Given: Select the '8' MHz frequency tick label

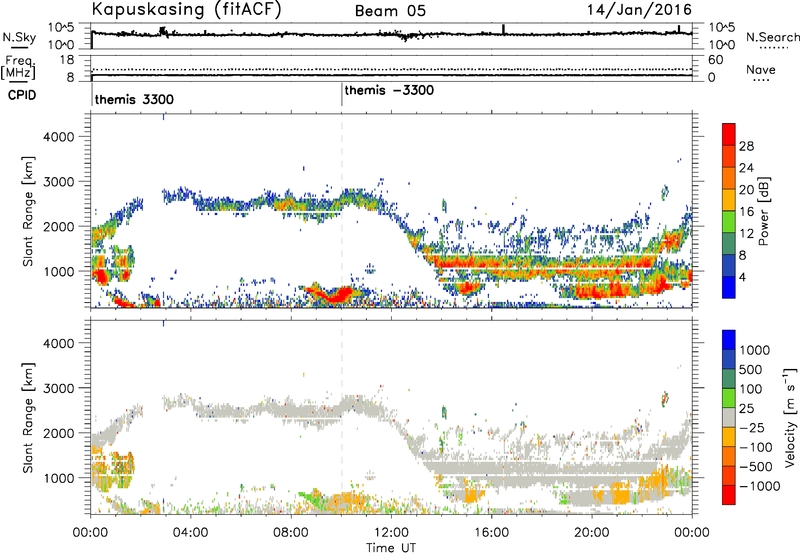Looking at the screenshot, I should 70,77.
